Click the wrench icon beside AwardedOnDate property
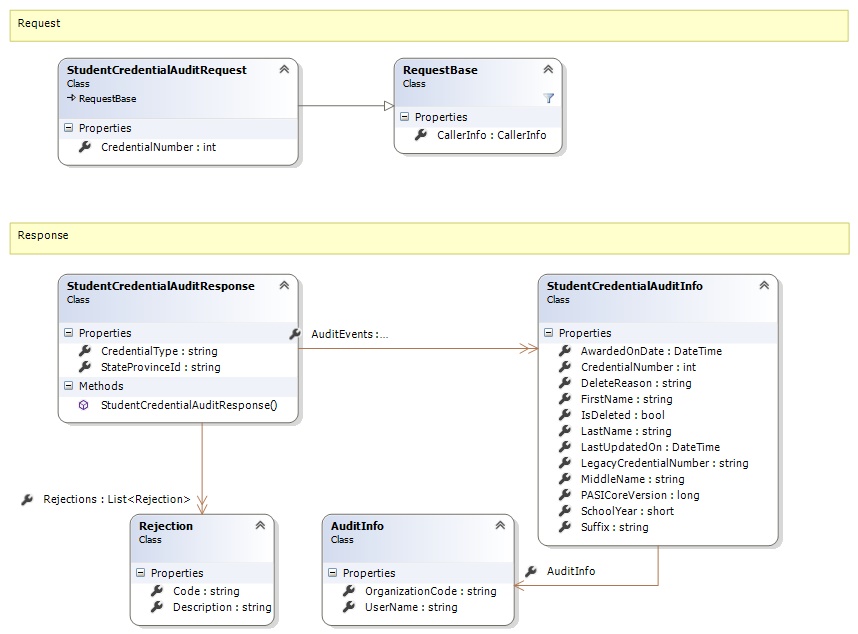Image resolution: width=858 pixels, height=634 pixels. pos(565,351)
